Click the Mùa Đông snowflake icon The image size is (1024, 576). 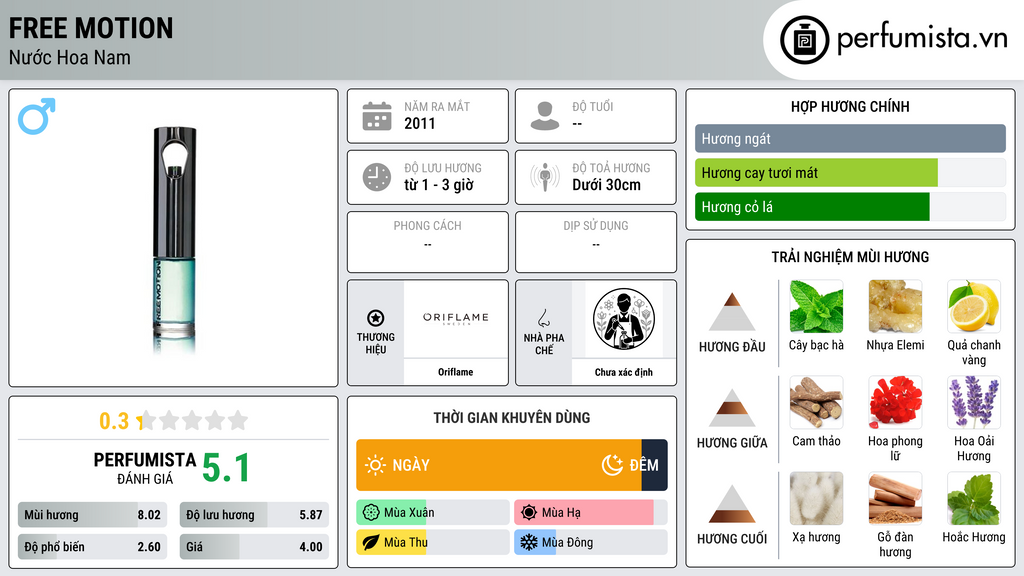pyautogui.click(x=529, y=542)
